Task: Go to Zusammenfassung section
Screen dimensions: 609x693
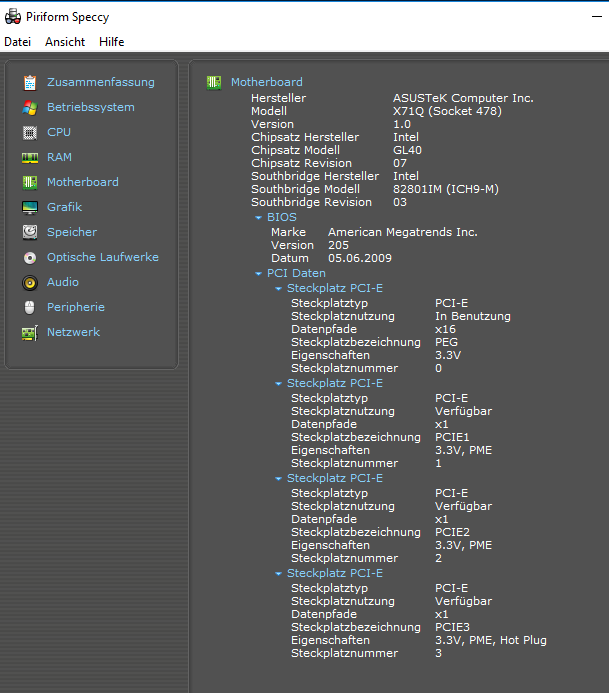Action: pyautogui.click(x=101, y=82)
